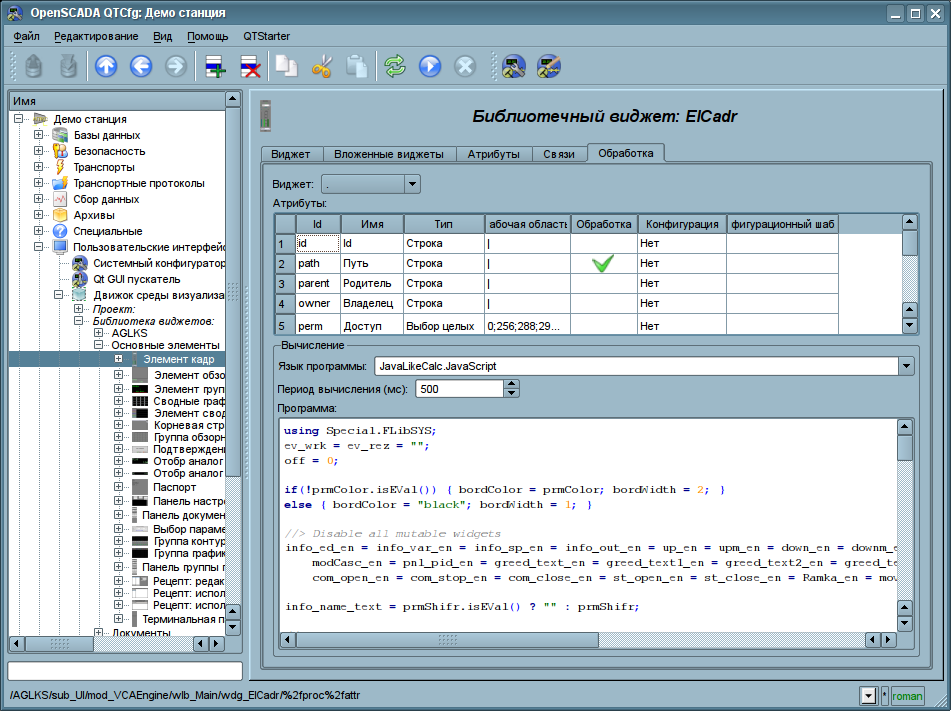Enable Обработка for the owner attribute row
Screen dimensions: 951x711
(603, 303)
